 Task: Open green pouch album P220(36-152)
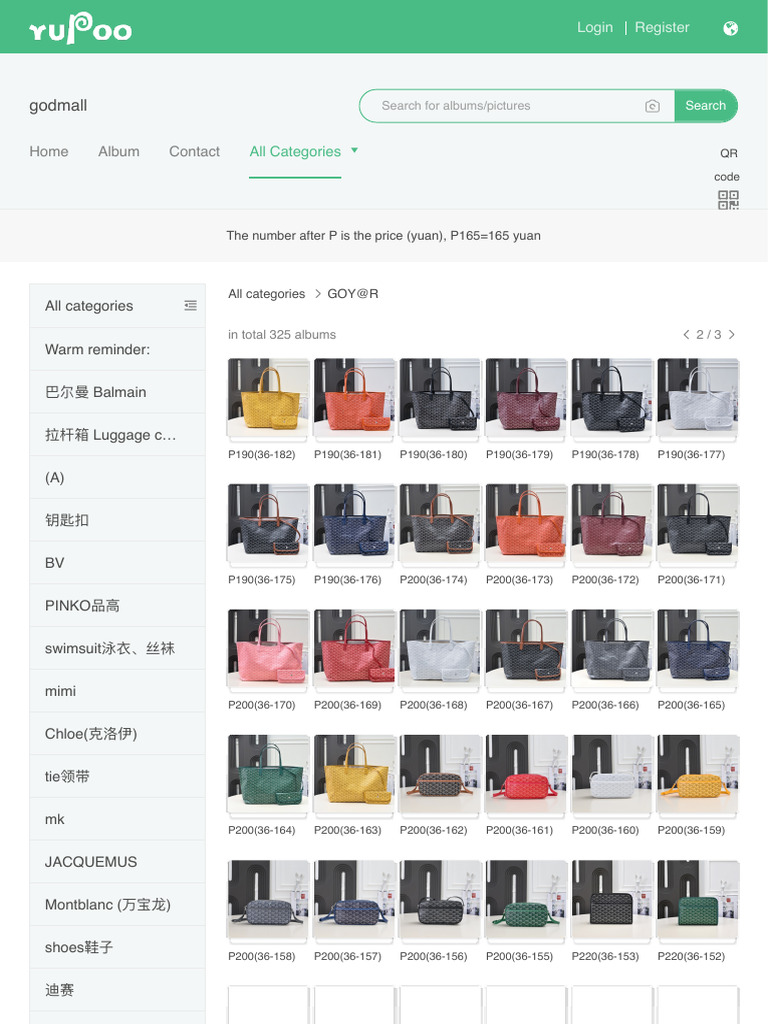click(698, 901)
